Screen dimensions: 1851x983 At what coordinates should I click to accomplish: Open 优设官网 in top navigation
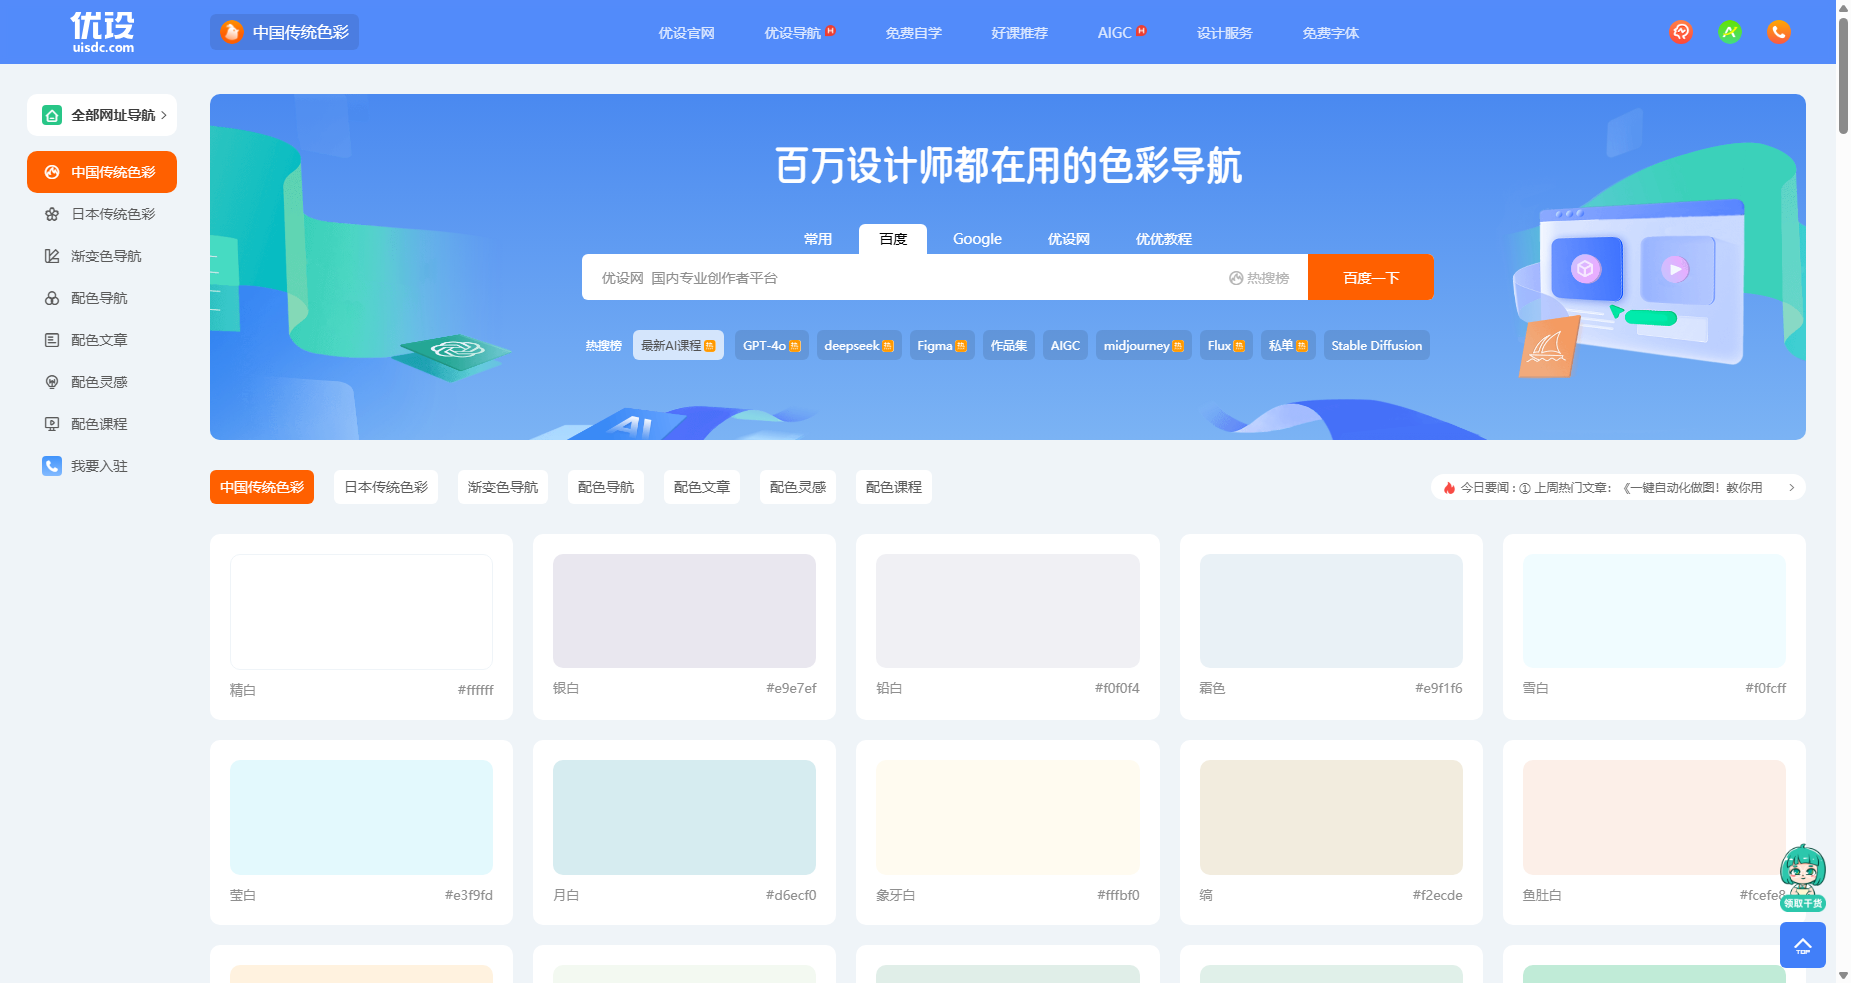tap(686, 33)
